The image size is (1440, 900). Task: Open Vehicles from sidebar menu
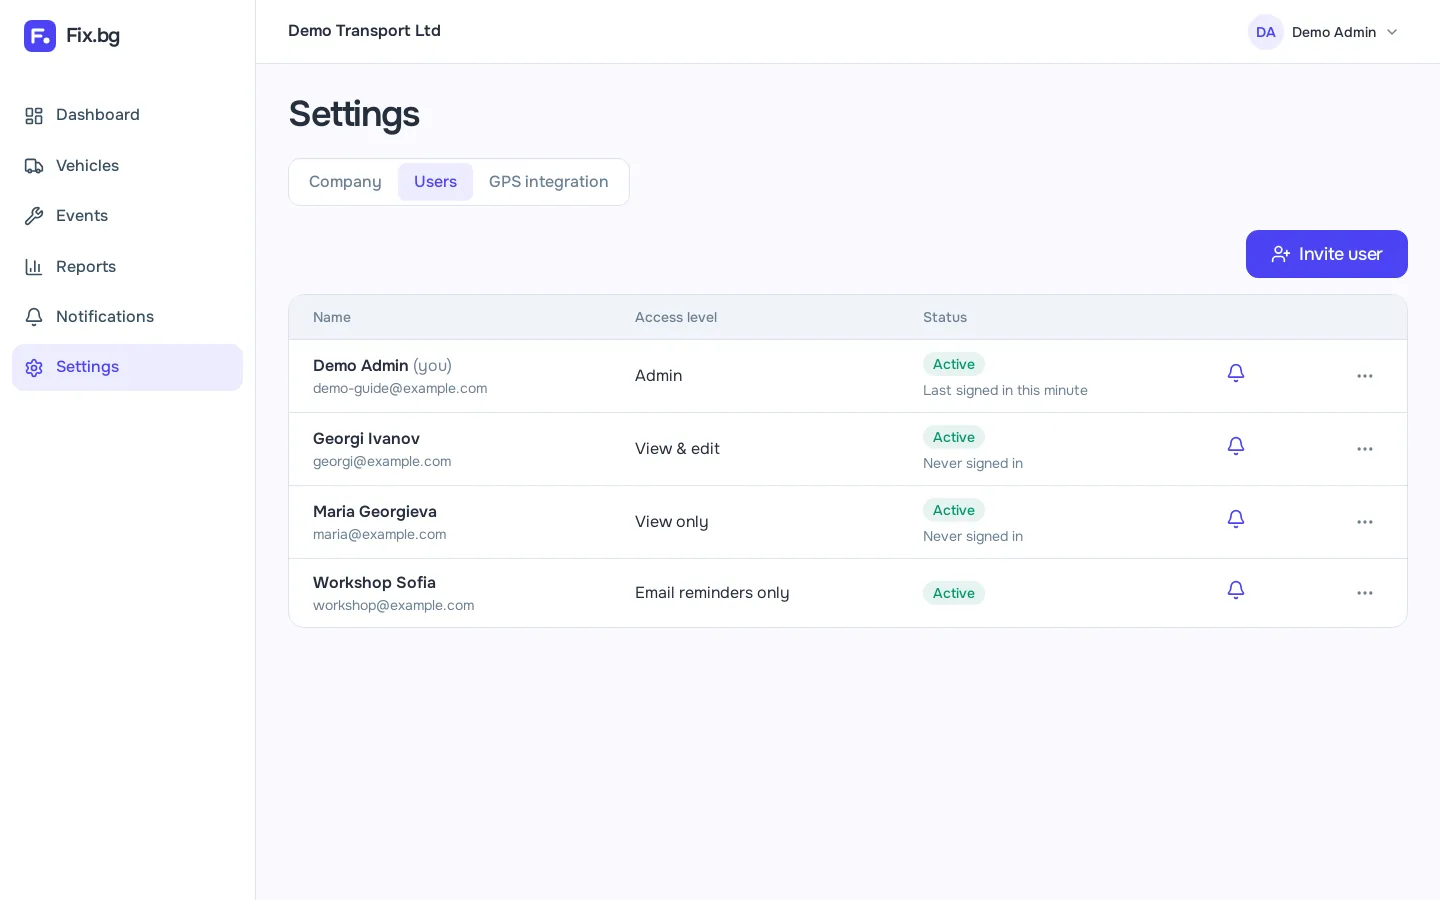[127, 166]
